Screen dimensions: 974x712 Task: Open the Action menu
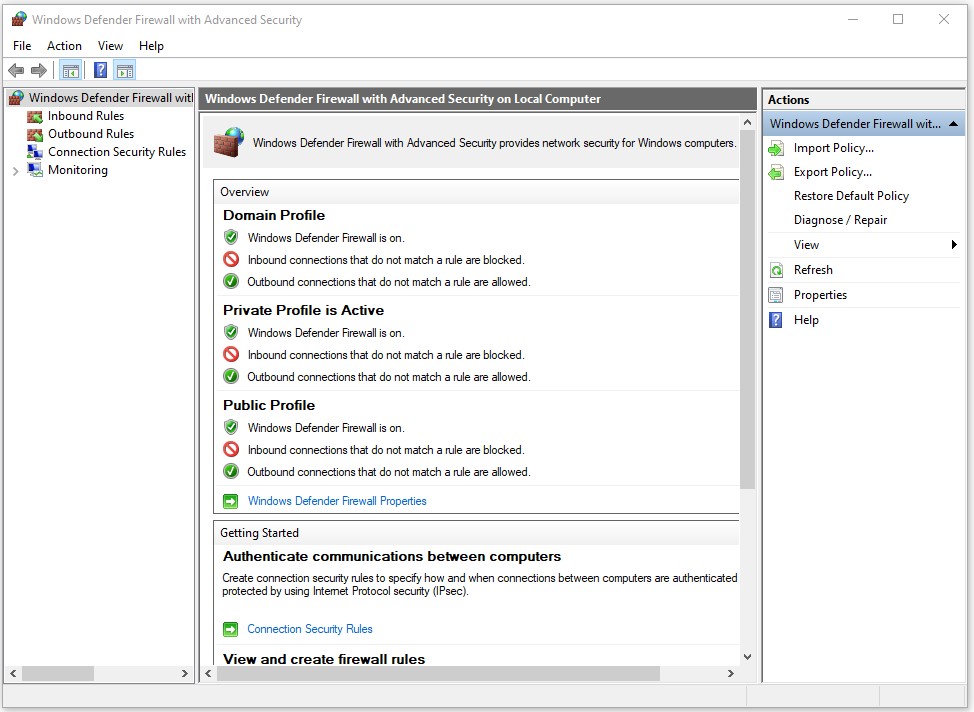tap(64, 46)
